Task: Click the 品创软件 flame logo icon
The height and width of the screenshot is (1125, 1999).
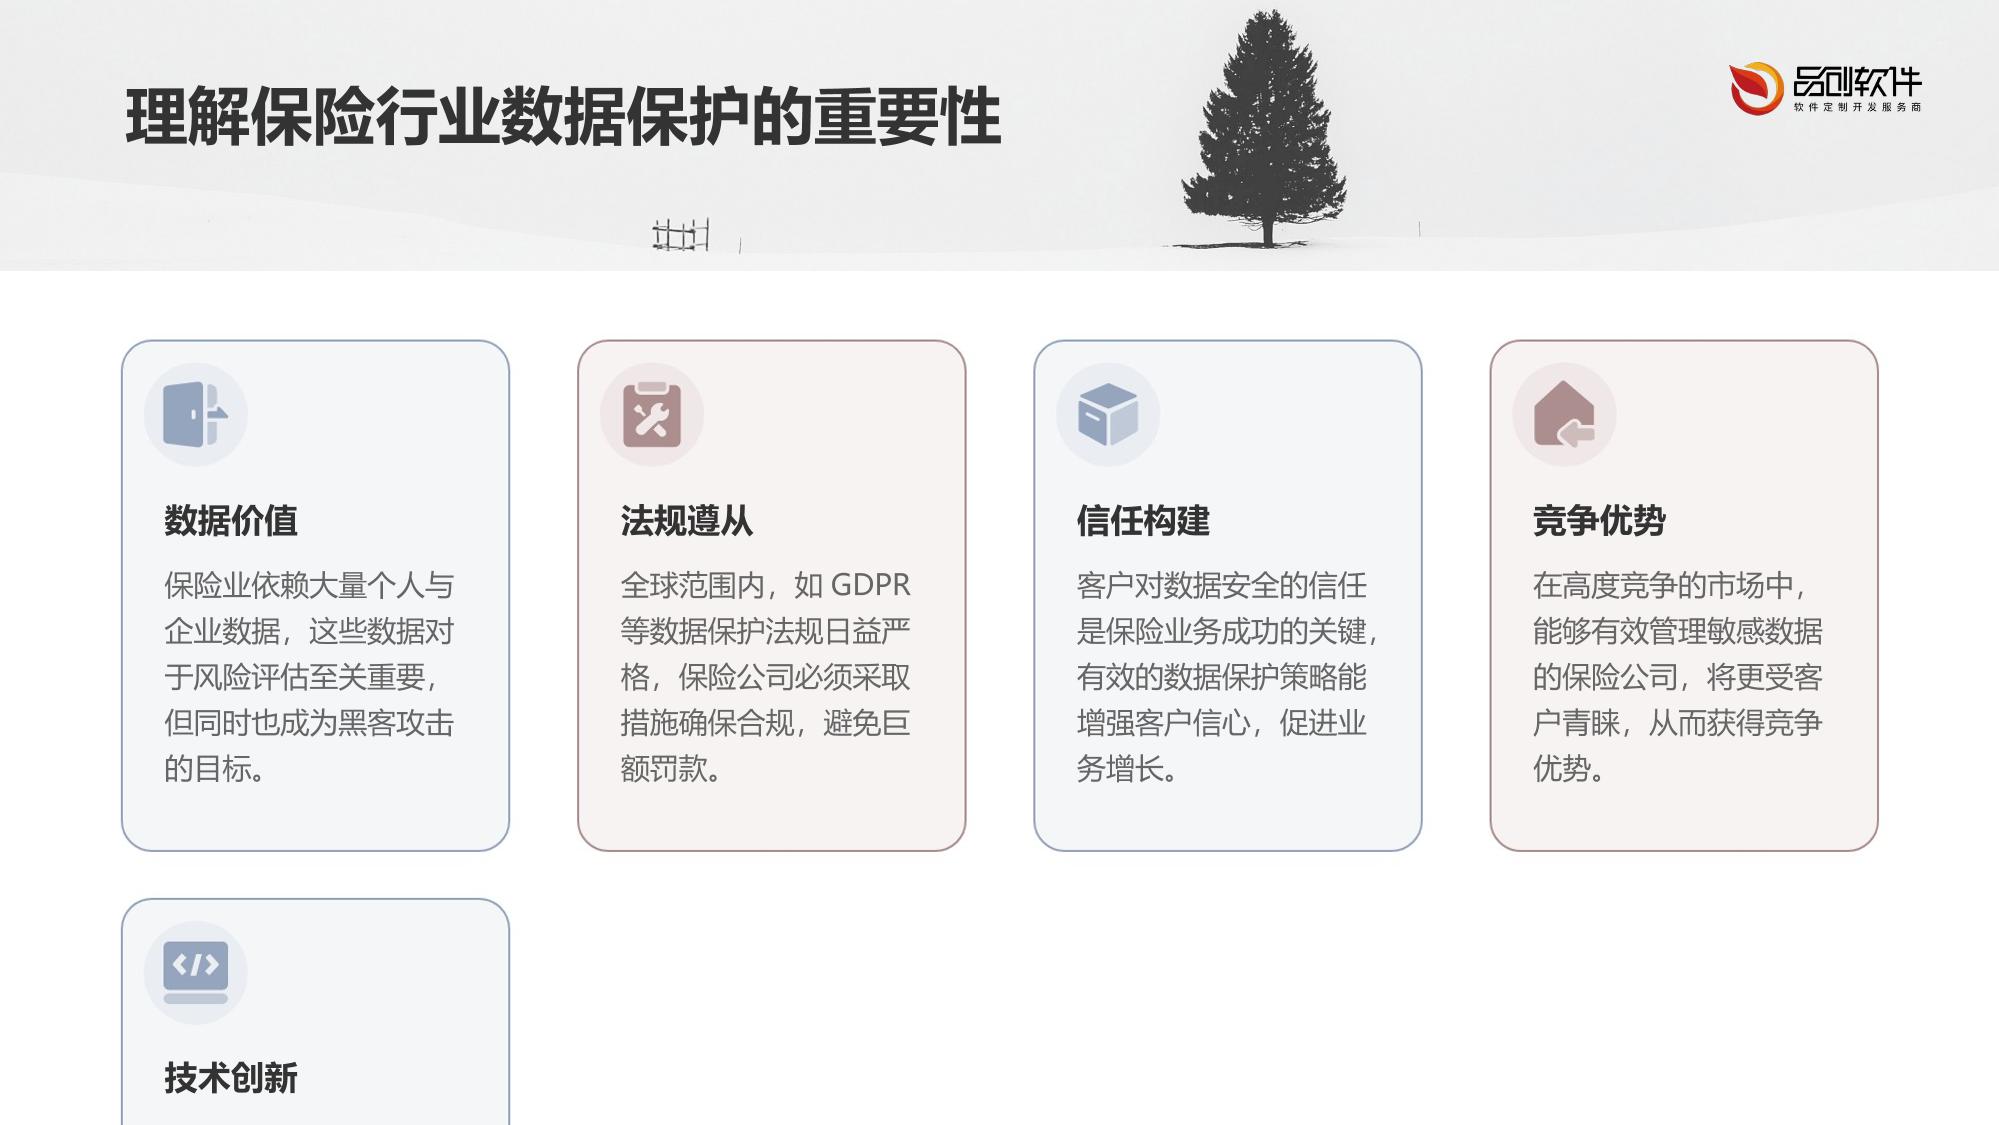Action: coord(1756,88)
